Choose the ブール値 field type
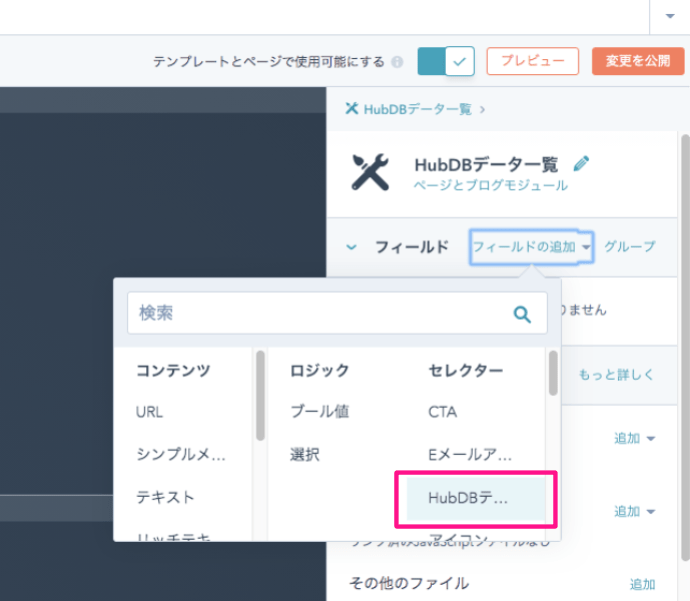 (x=319, y=411)
